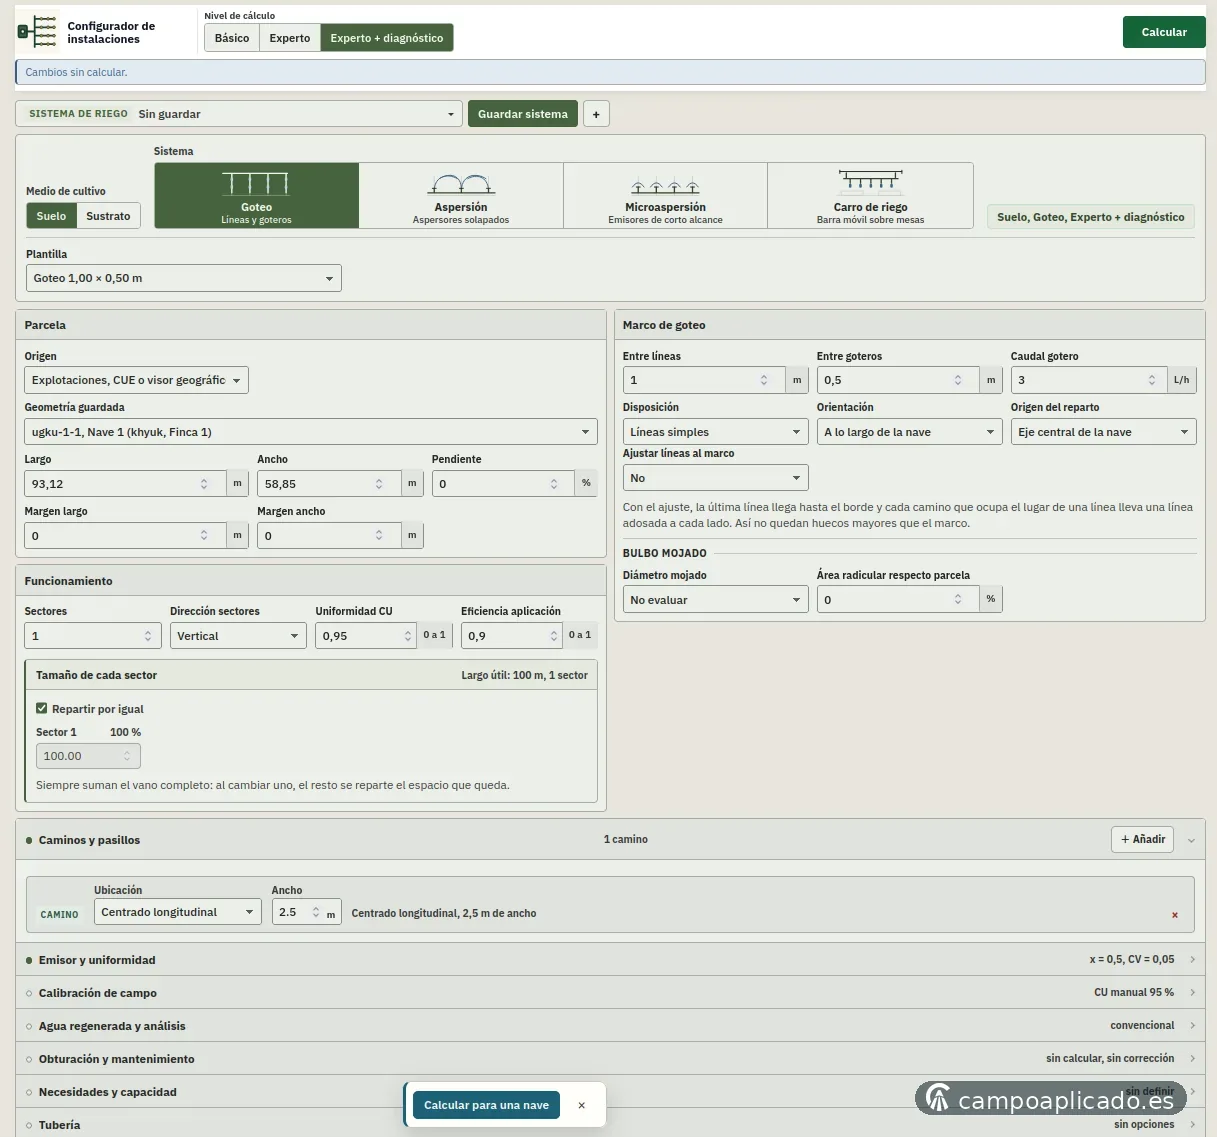1217x1137 pixels.
Task: Toggle the Repartir por igual checkbox
Action: 42,708
